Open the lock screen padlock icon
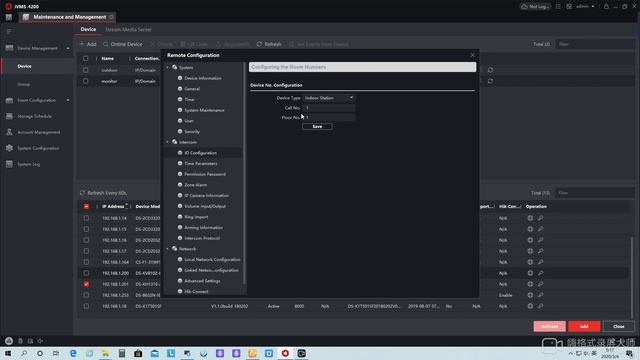The height and width of the screenshot is (360, 640). point(606,7)
